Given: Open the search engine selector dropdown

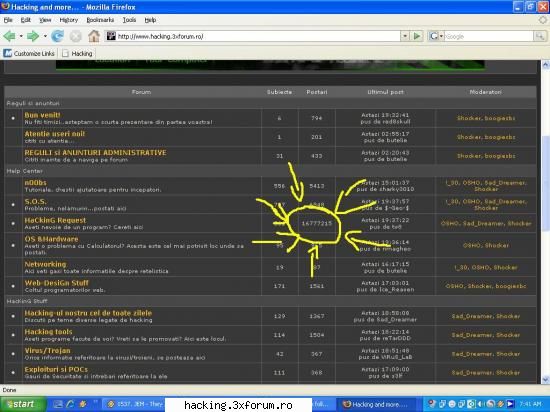Looking at the screenshot, I should pyautogui.click(x=436, y=36).
